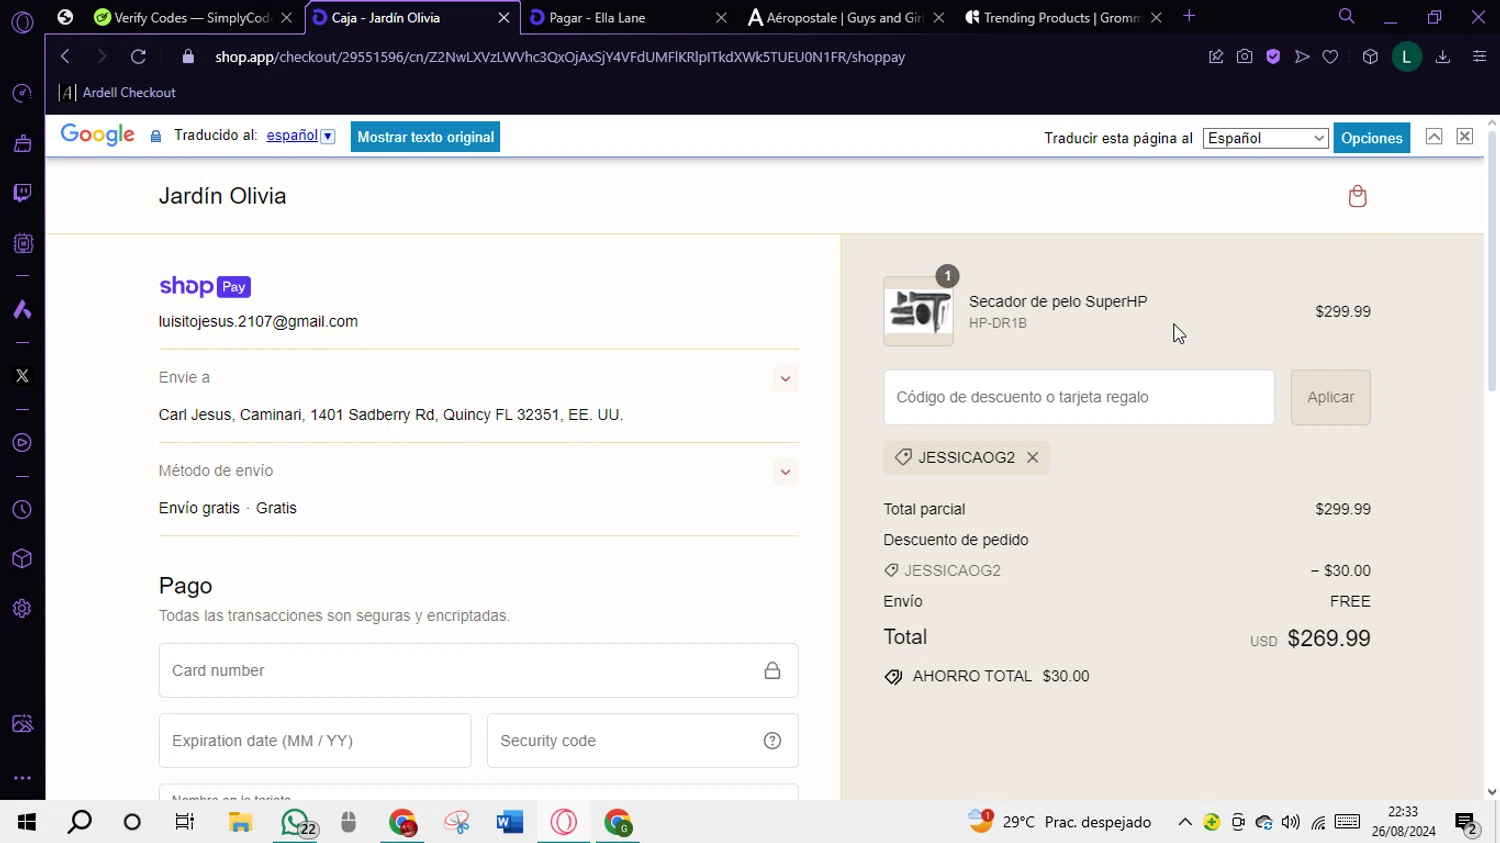Expand the 'Método de envío' section
Viewport: 1500px width, 843px height.
tap(785, 472)
